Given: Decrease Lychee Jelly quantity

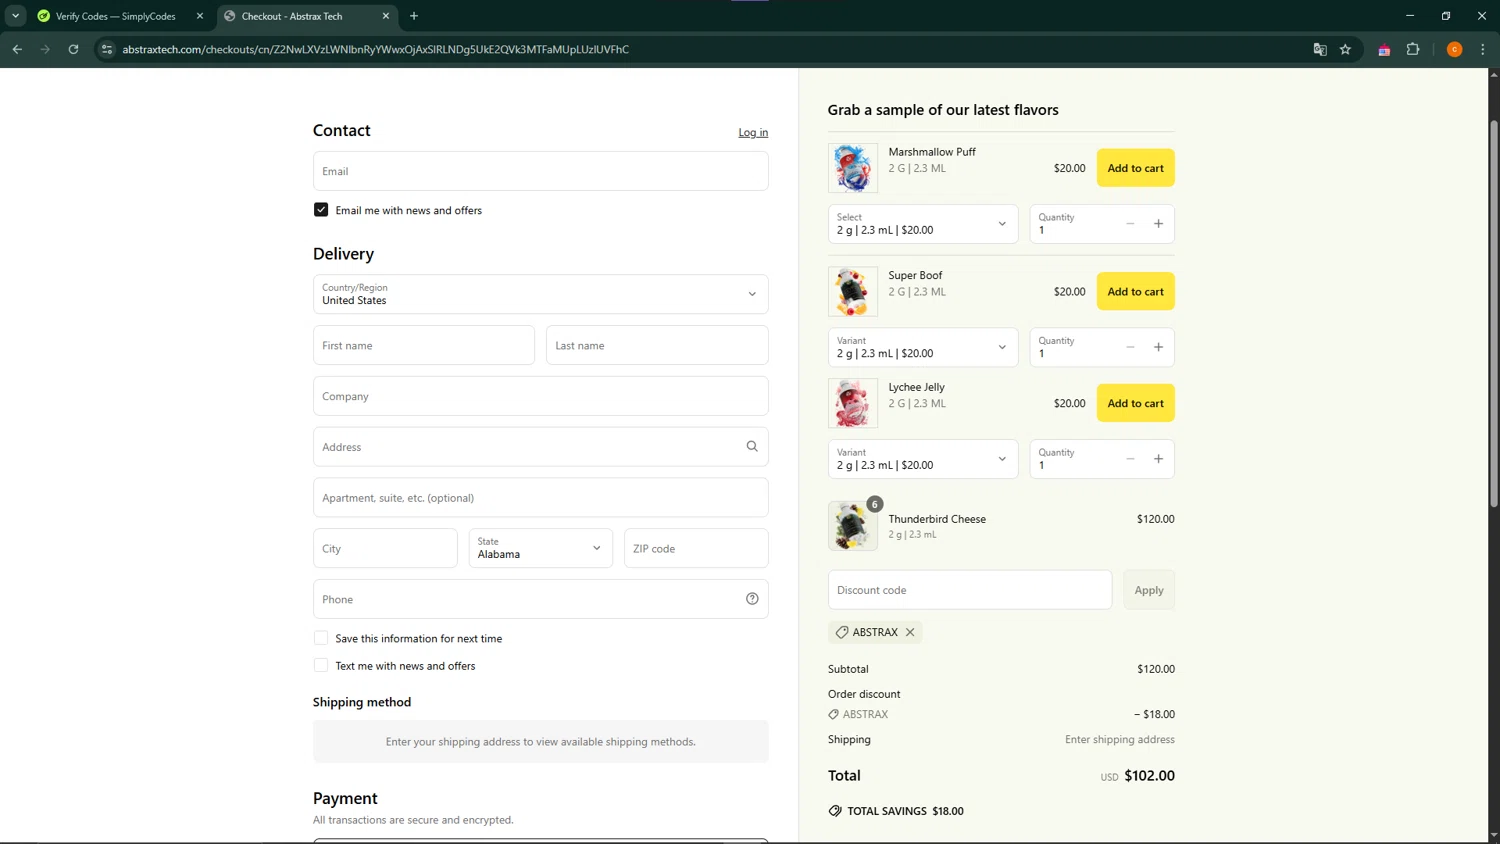Looking at the screenshot, I should pyautogui.click(x=1130, y=459).
